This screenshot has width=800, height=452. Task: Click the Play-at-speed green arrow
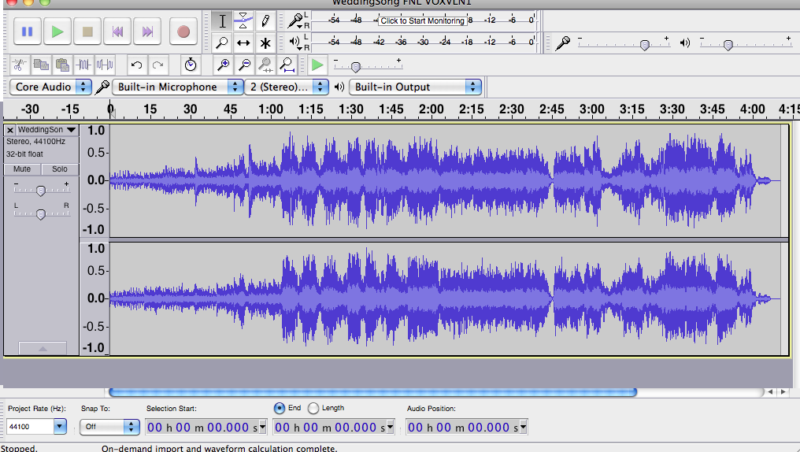(317, 65)
